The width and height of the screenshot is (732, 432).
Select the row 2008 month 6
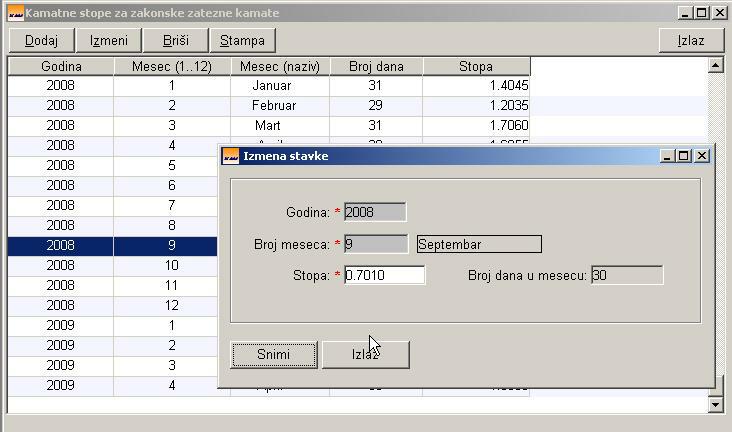click(x=113, y=185)
